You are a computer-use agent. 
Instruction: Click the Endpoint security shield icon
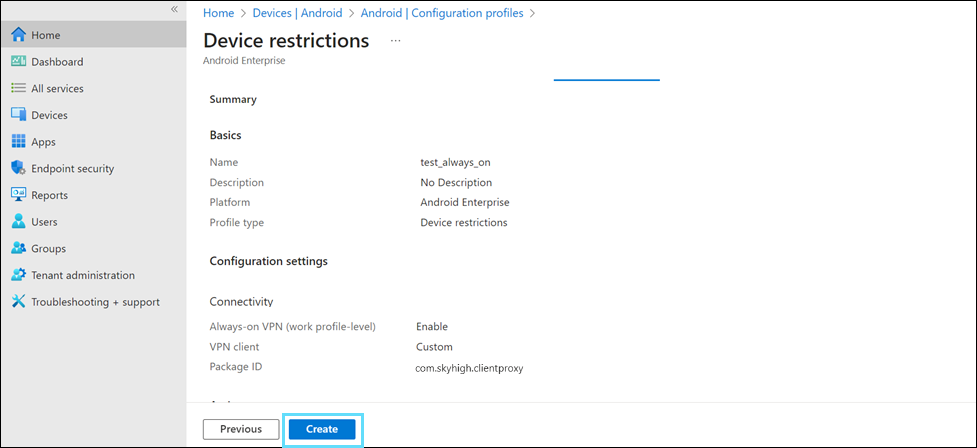click(18, 168)
